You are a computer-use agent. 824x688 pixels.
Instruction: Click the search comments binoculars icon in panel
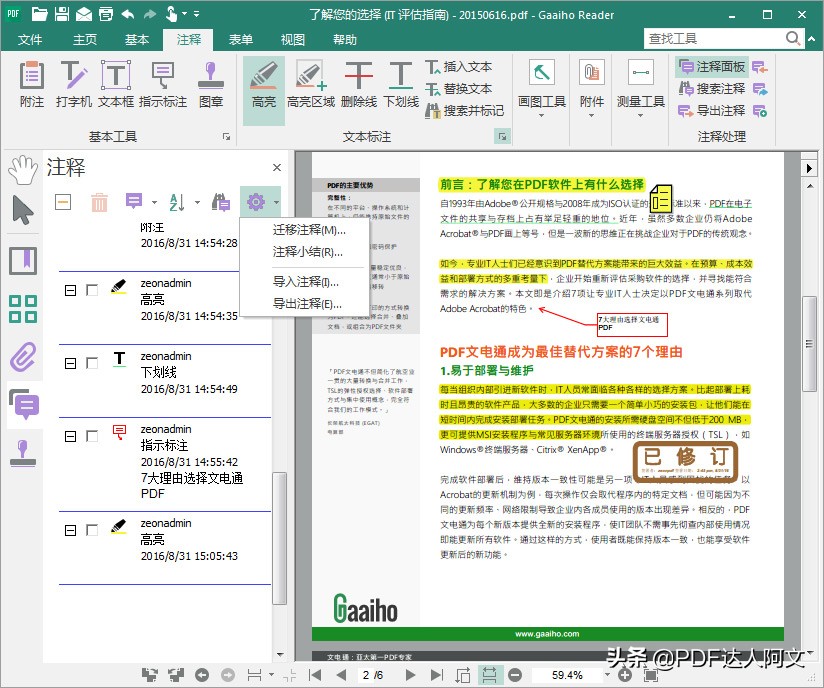pos(221,202)
